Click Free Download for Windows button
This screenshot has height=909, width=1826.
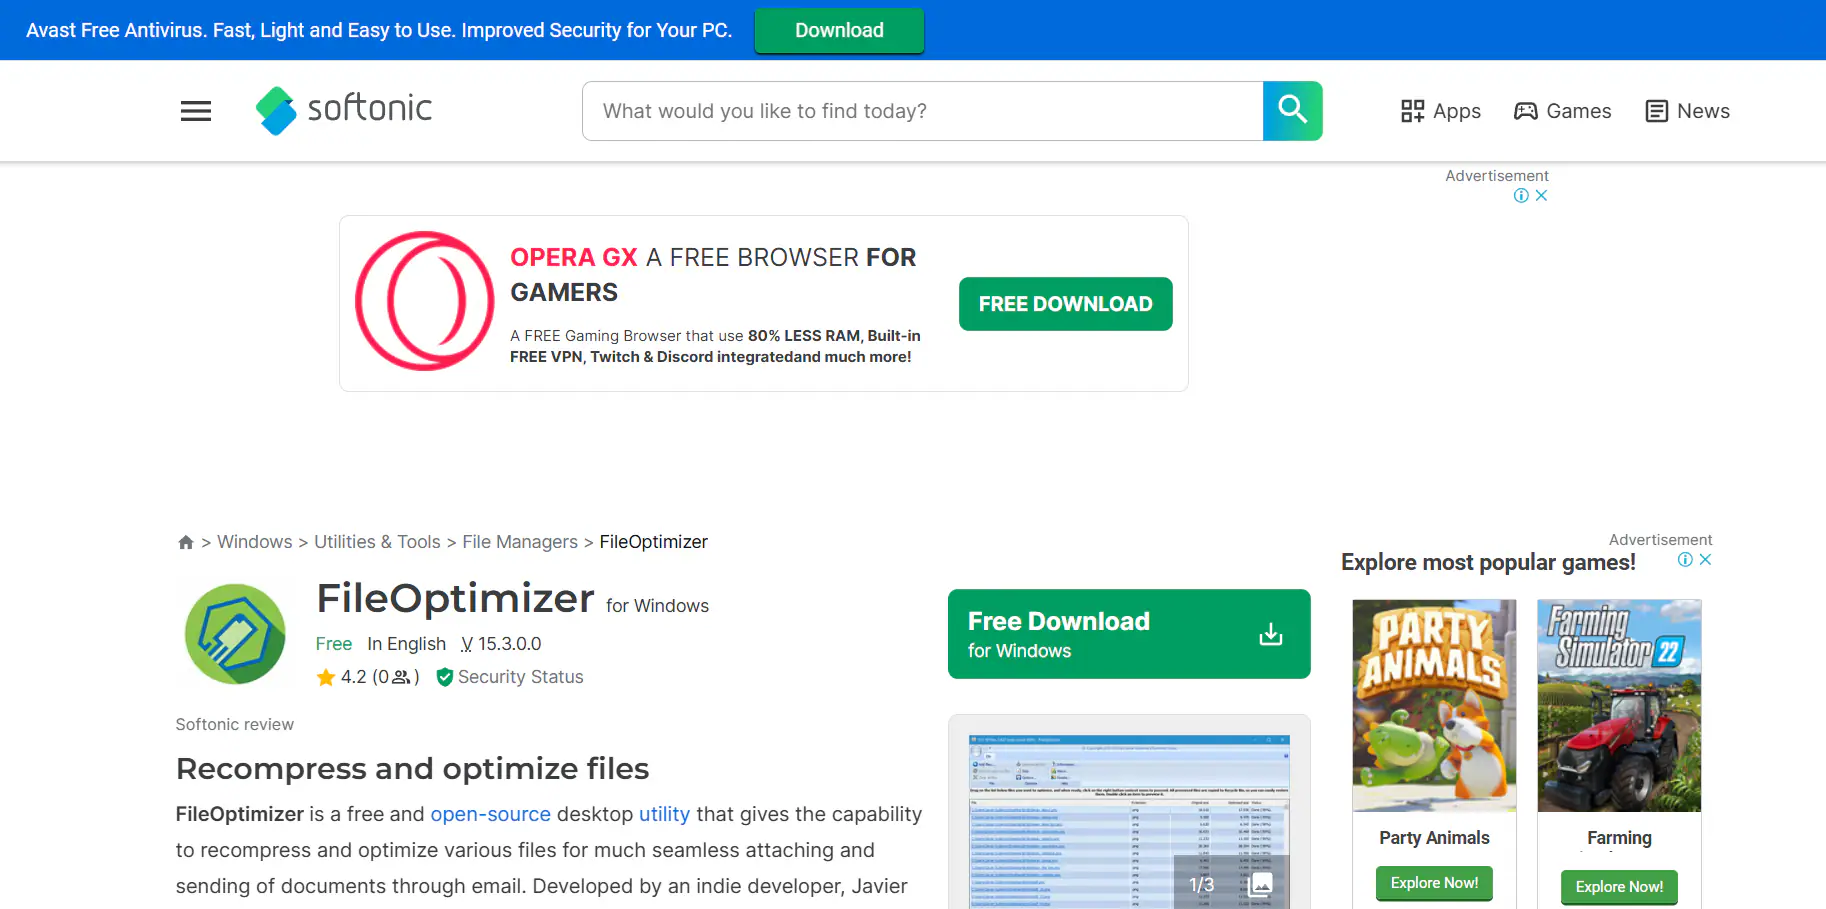(x=1129, y=634)
